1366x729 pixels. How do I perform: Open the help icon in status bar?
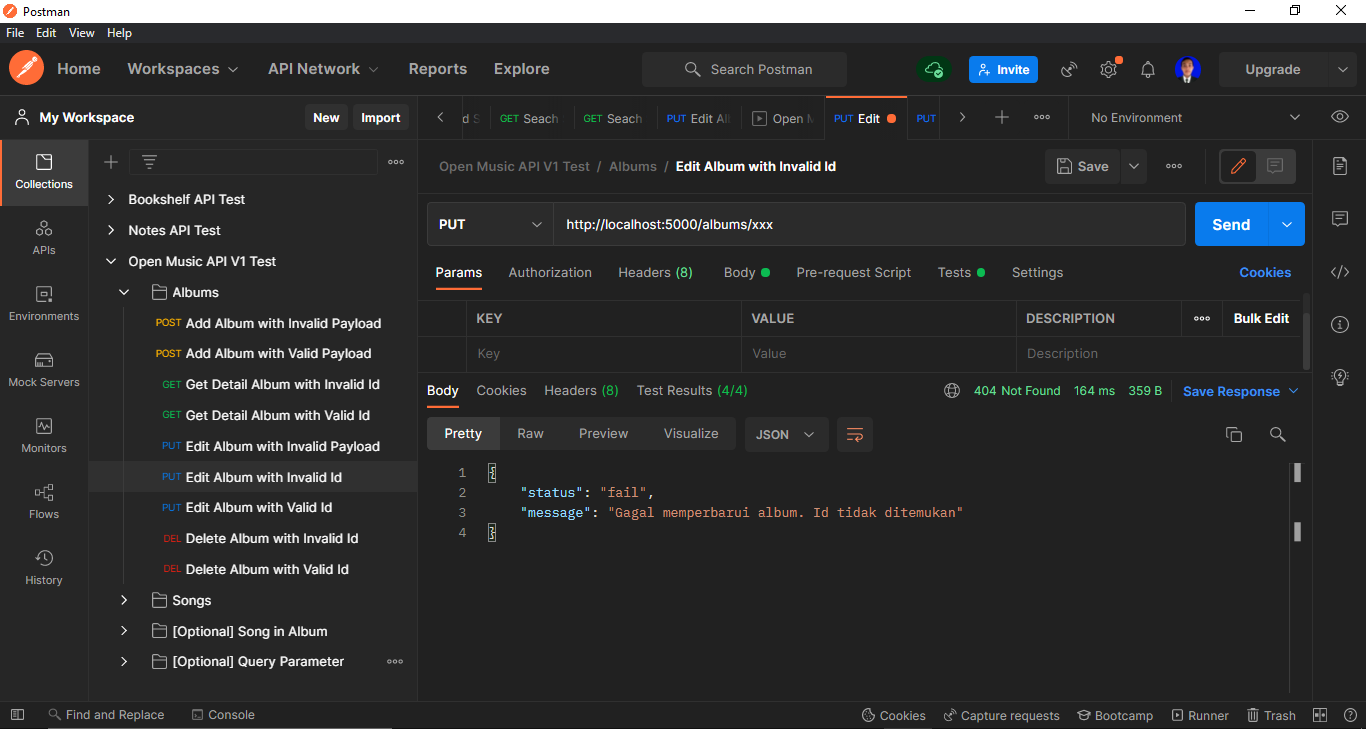[1349, 715]
